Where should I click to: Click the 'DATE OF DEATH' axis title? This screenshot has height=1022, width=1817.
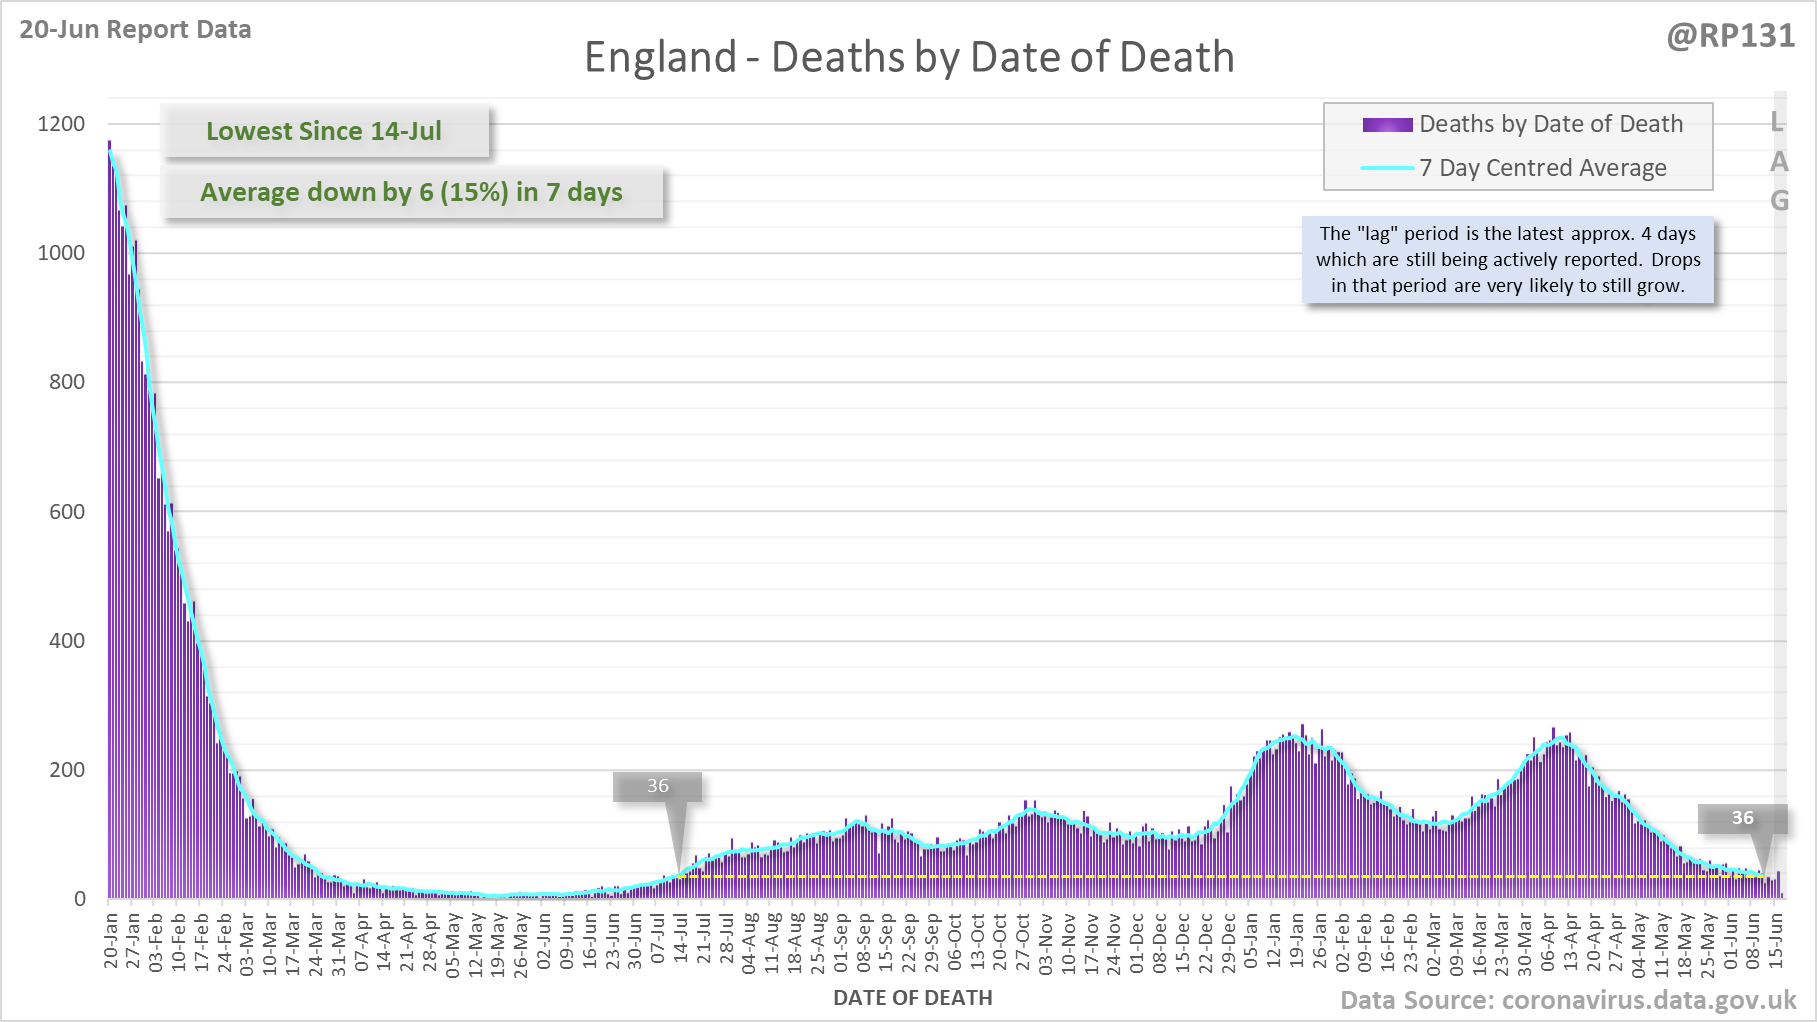point(912,998)
